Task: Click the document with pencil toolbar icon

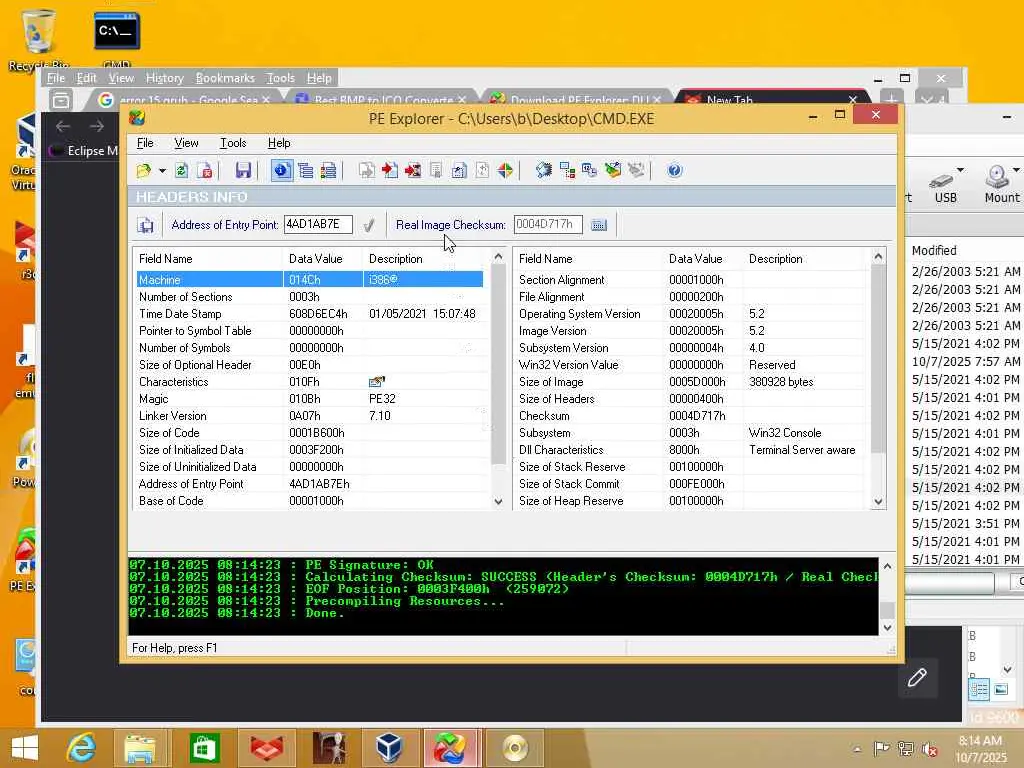Action: click(459, 171)
